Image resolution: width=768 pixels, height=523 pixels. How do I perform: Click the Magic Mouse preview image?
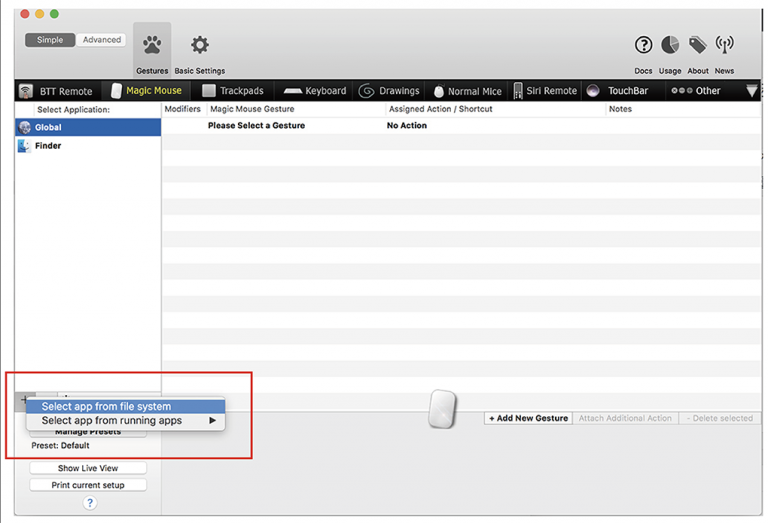coord(442,409)
